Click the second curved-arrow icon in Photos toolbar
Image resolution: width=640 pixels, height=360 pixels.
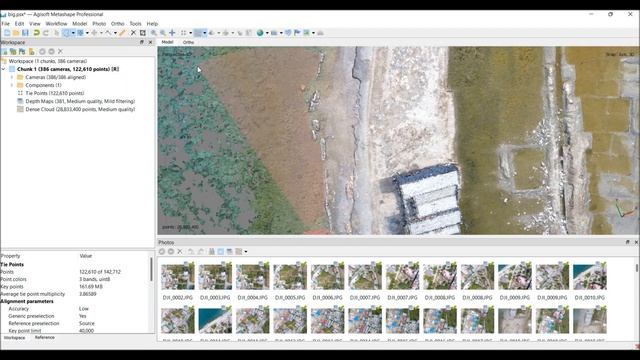[x=200, y=251]
